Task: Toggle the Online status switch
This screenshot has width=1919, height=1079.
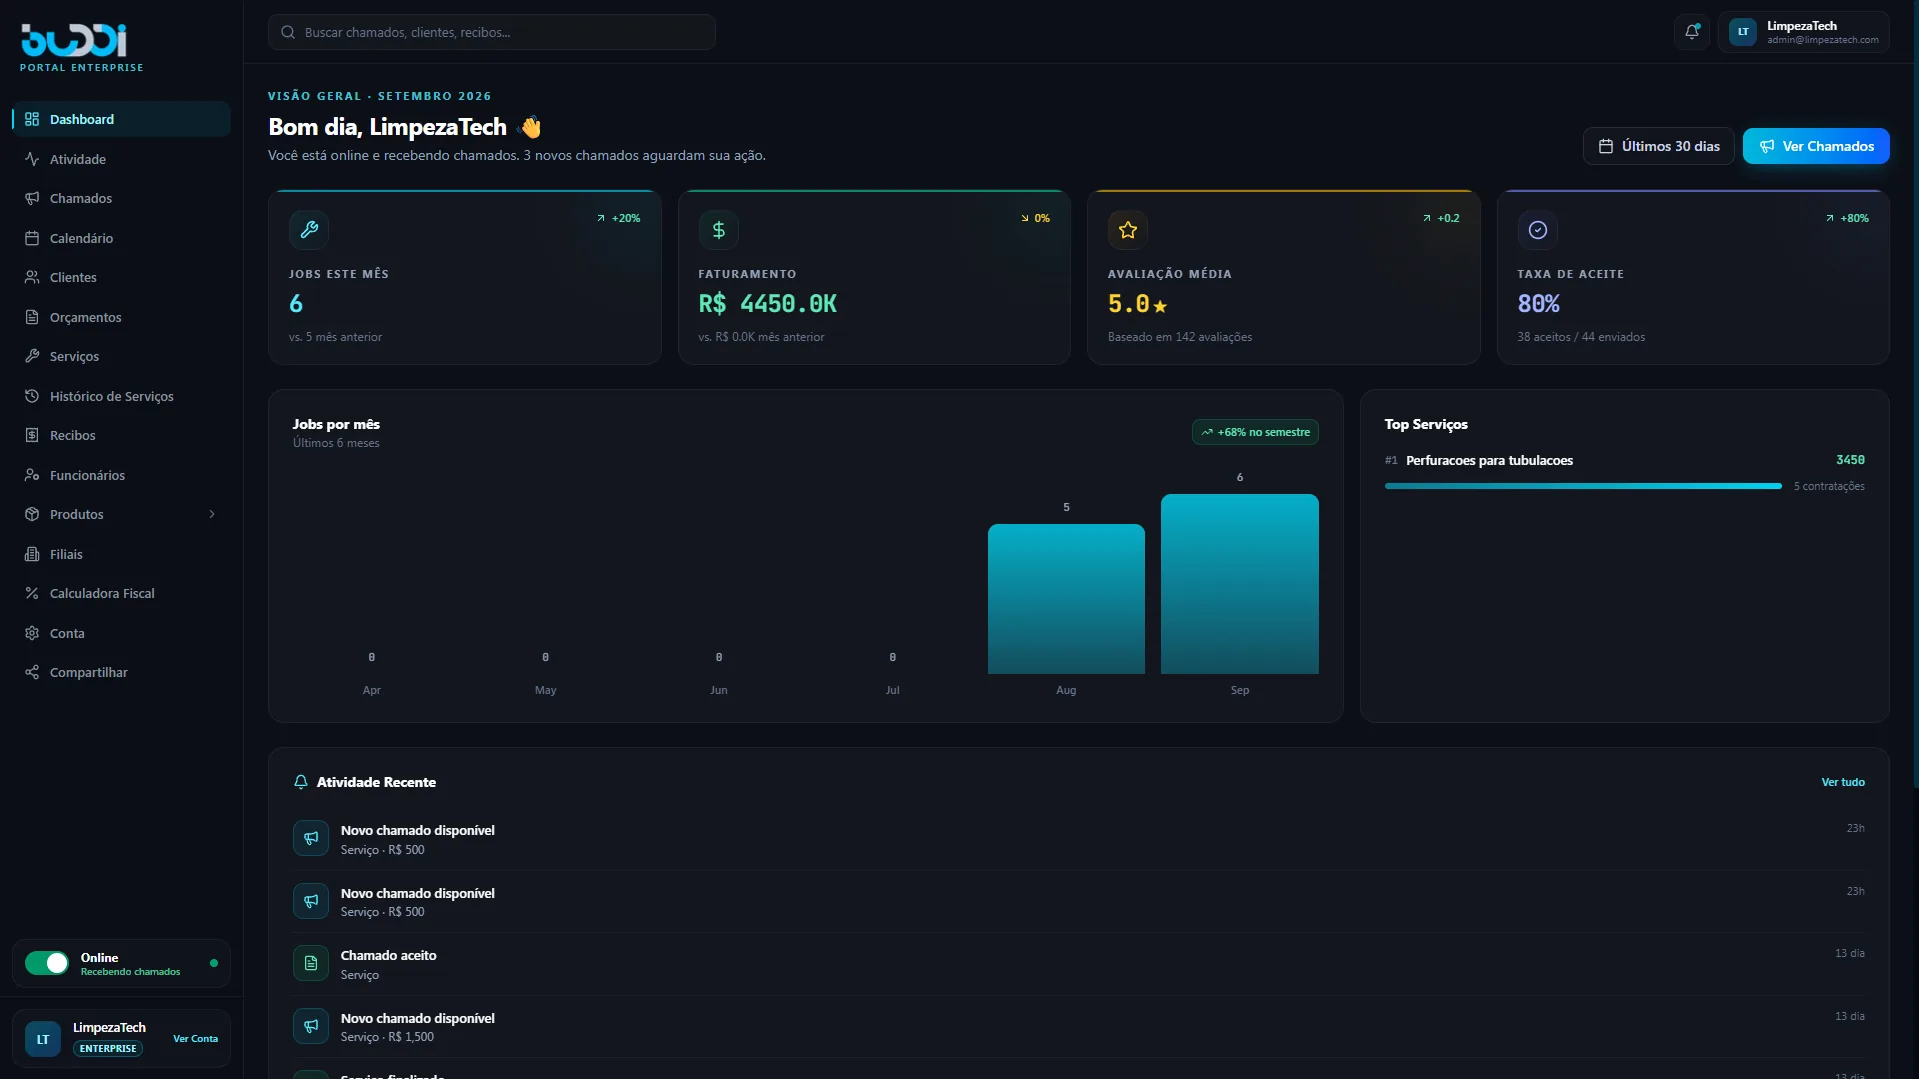Action: pos(47,963)
